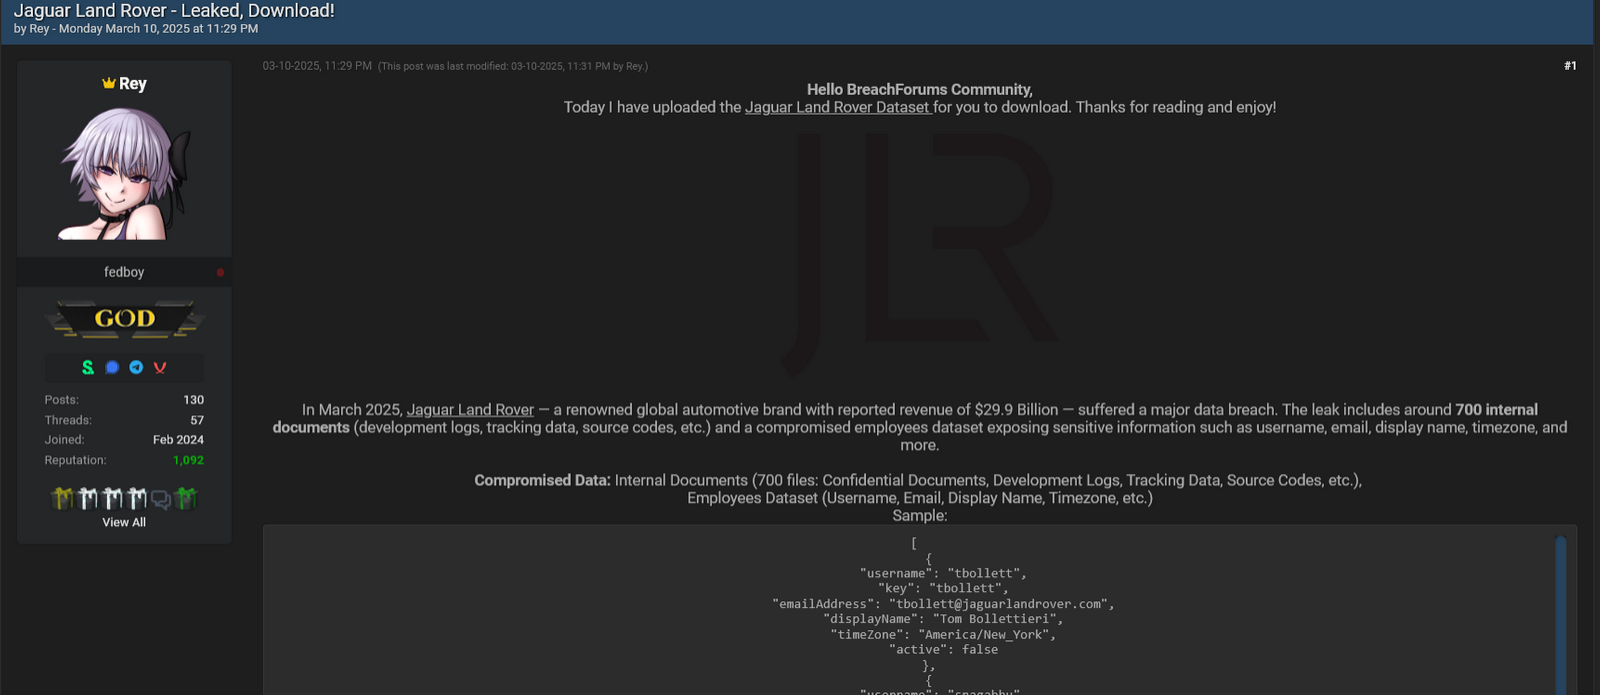Click the '"active": false' line

943,649
